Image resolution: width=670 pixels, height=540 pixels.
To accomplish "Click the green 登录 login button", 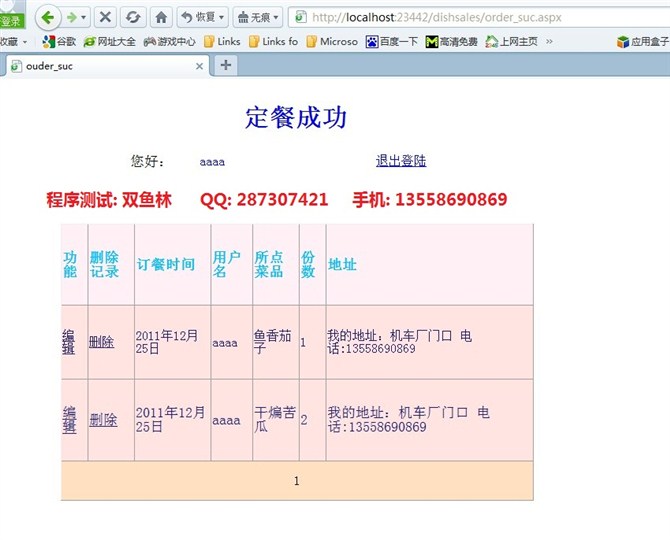I will click(x=11, y=21).
